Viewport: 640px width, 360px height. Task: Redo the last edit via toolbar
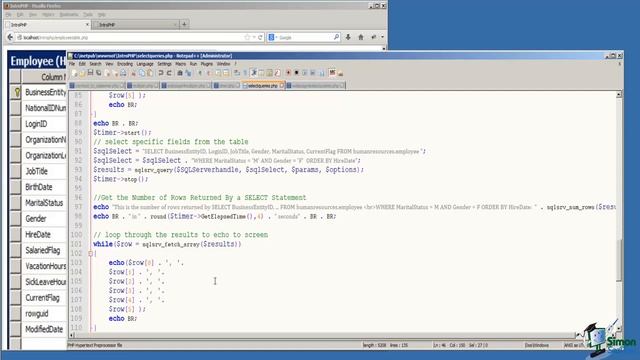pos(169,73)
